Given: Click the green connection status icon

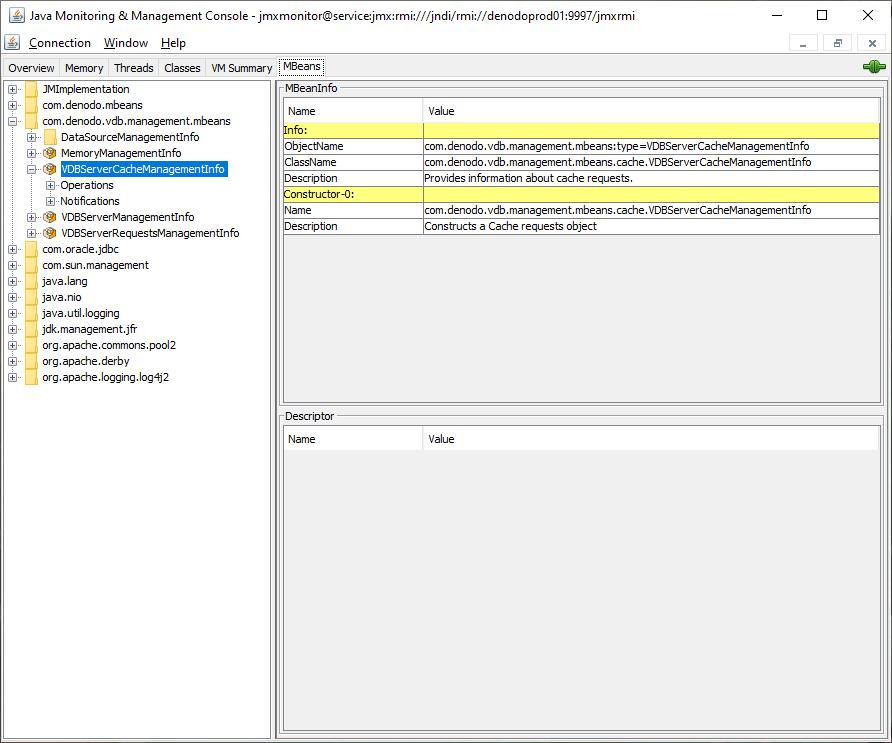Looking at the screenshot, I should point(874,67).
